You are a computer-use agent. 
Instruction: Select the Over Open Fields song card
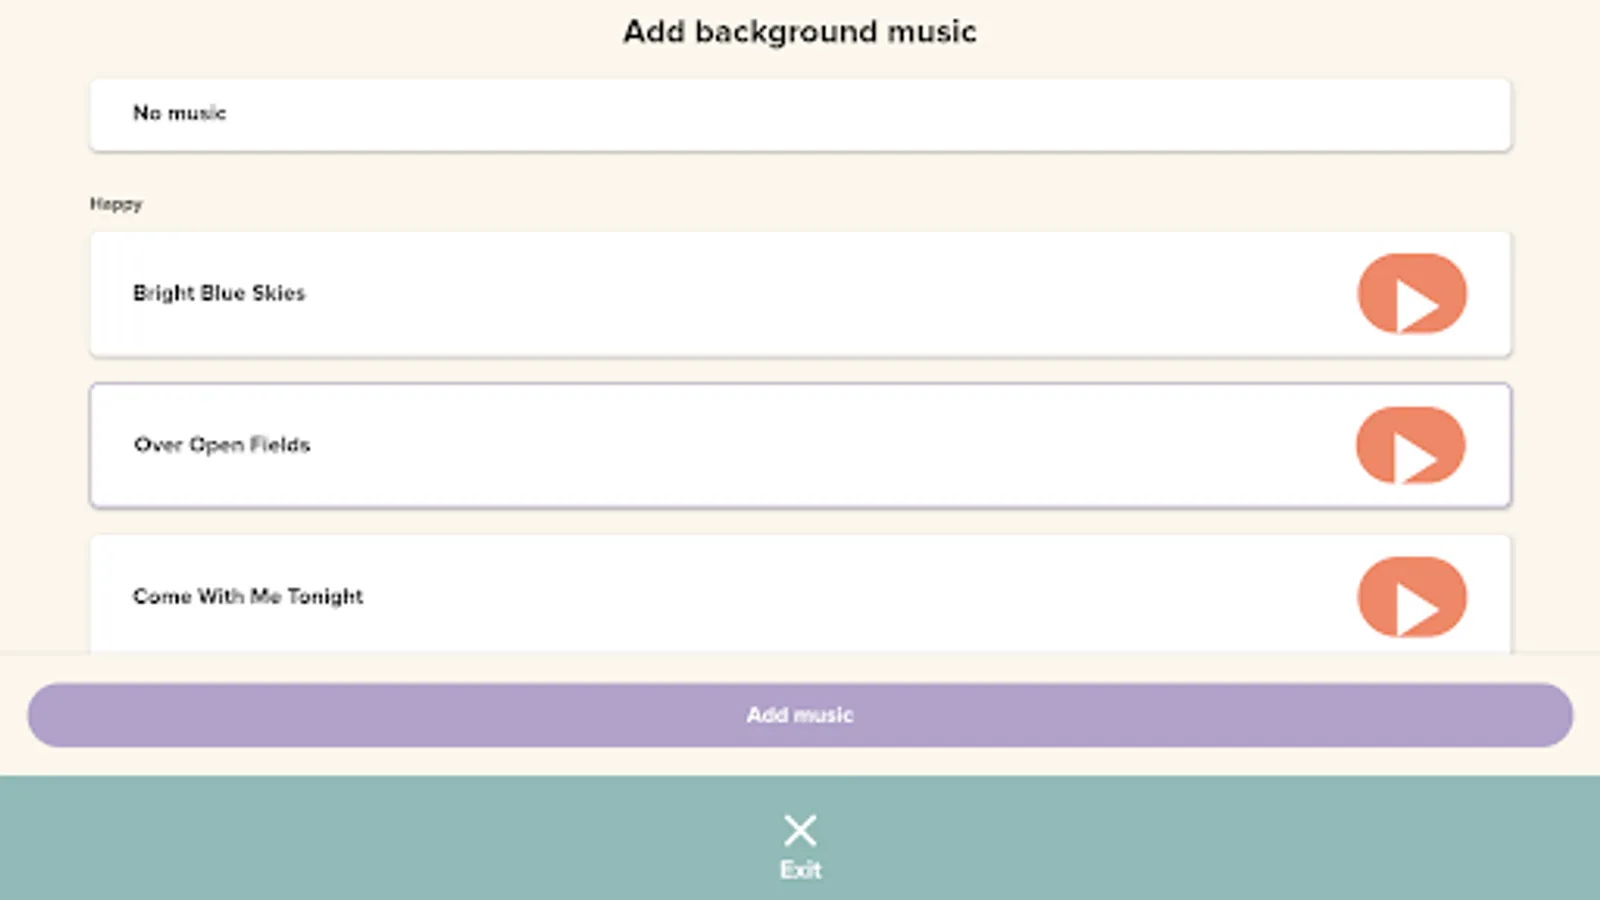tap(700, 446)
